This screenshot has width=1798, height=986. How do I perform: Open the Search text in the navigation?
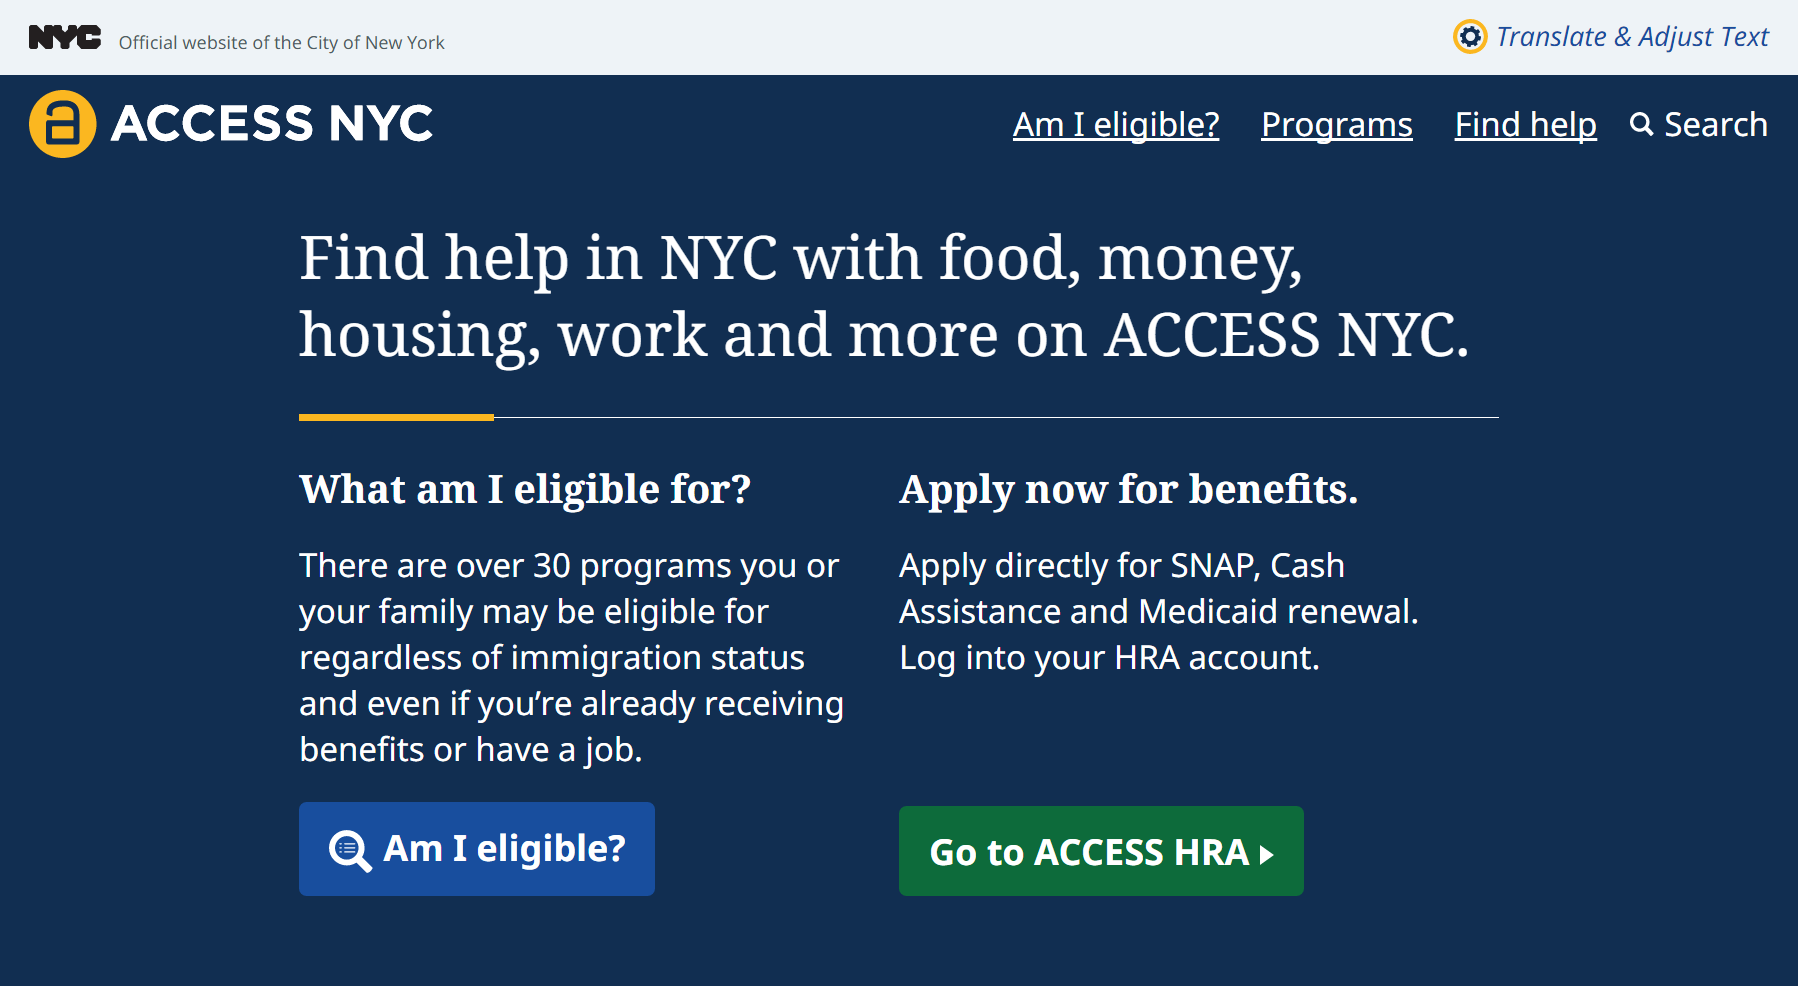(1716, 125)
